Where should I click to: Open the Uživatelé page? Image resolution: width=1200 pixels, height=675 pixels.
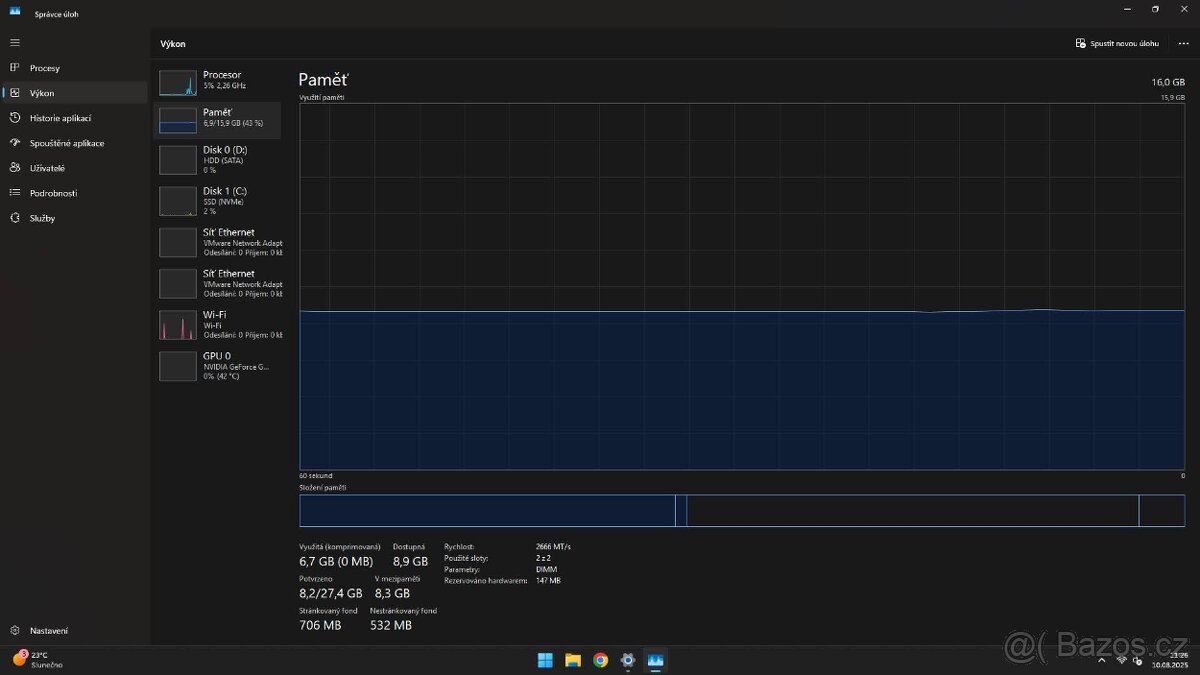(x=47, y=168)
